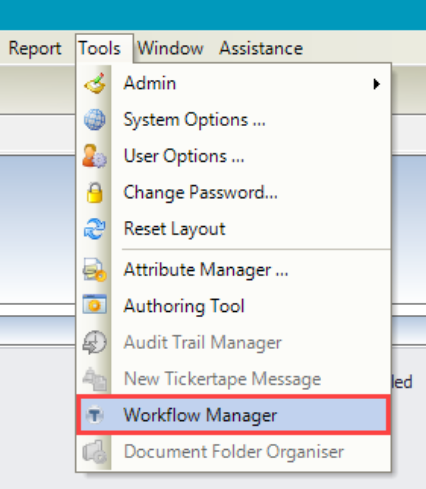Click the Workflow Manager icon
Viewport: 426px width, 489px height.
point(95,415)
